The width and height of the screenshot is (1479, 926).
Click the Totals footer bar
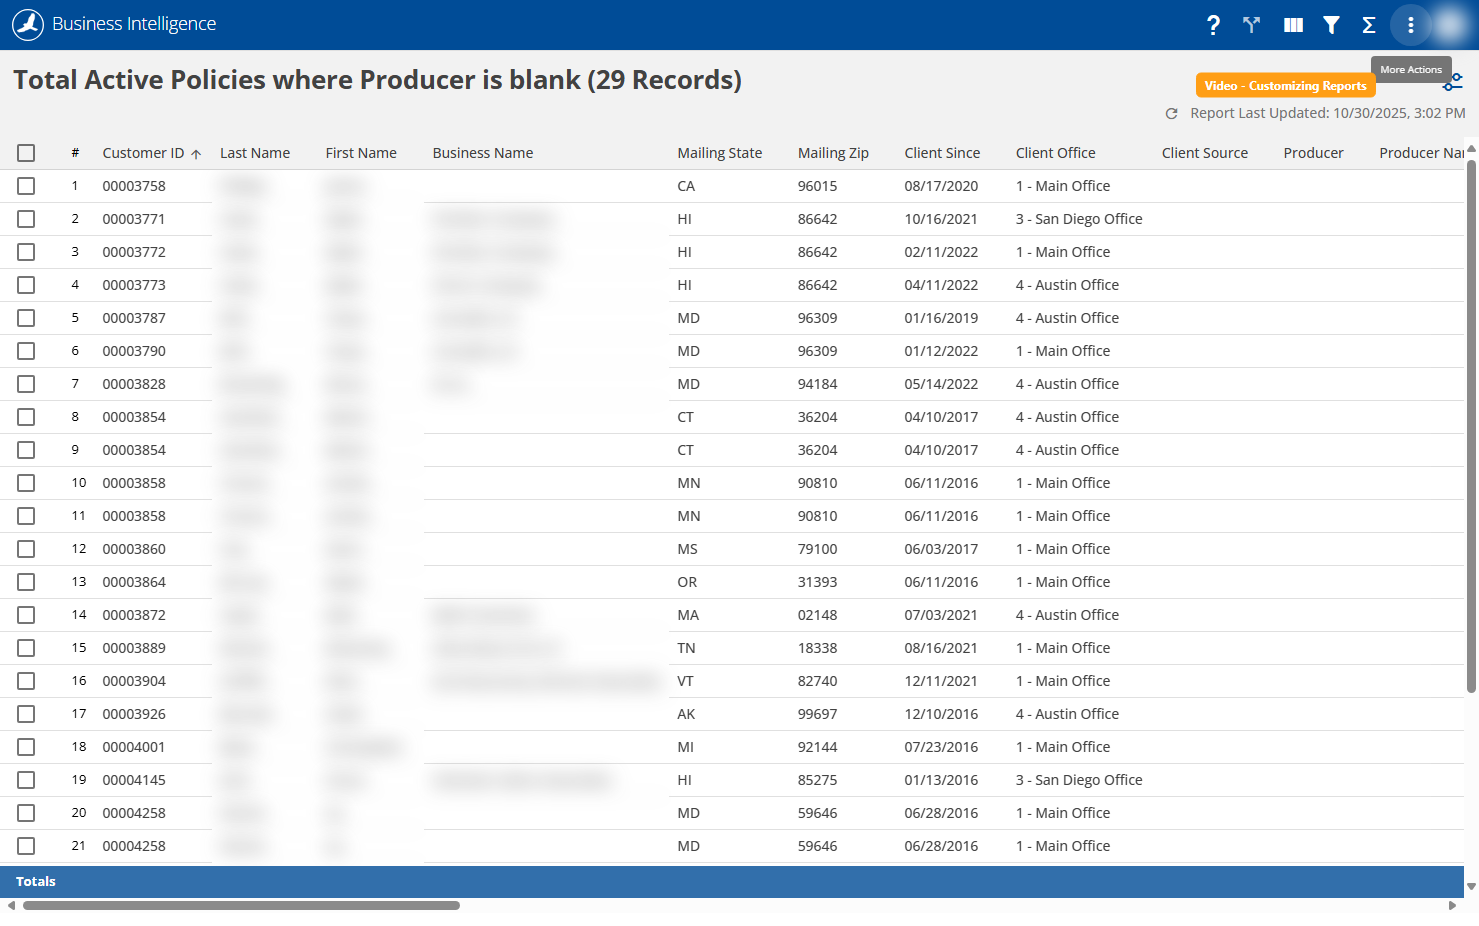pos(732,882)
